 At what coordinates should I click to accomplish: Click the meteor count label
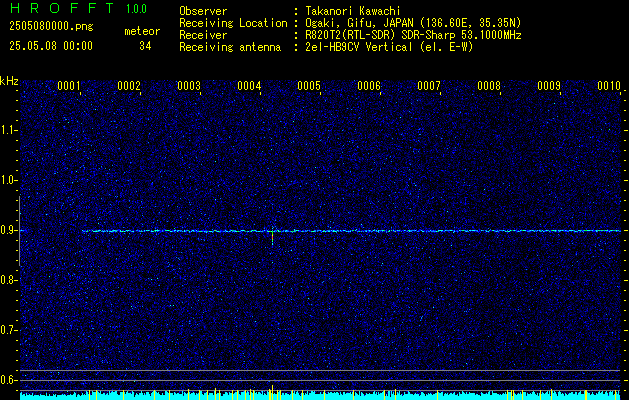pyautogui.click(x=142, y=31)
